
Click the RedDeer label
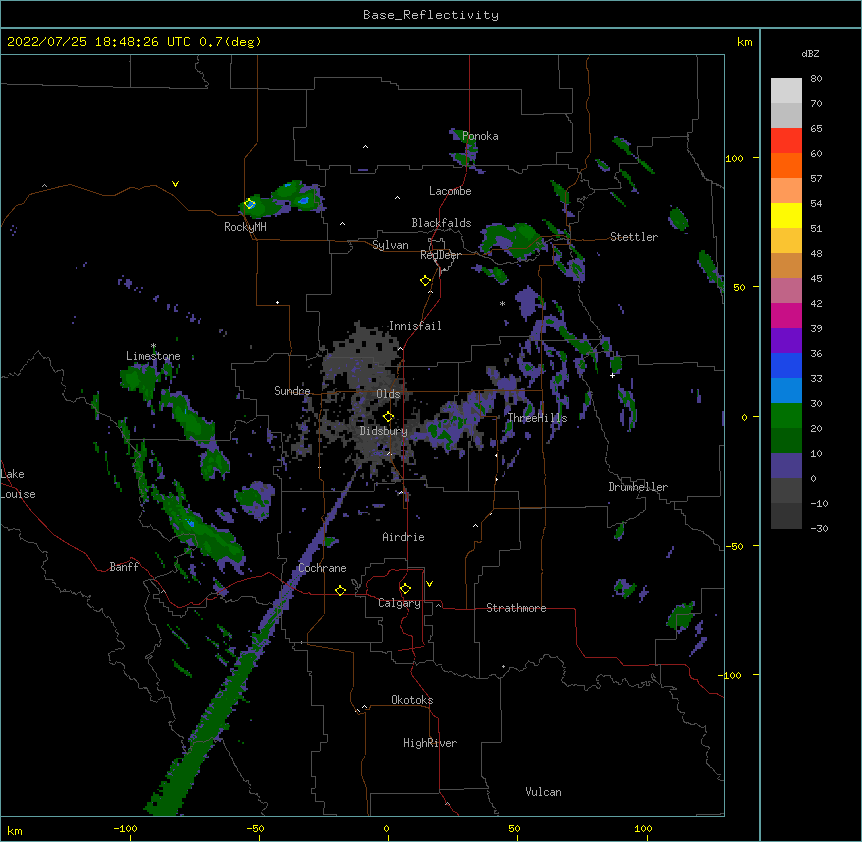coord(440,255)
